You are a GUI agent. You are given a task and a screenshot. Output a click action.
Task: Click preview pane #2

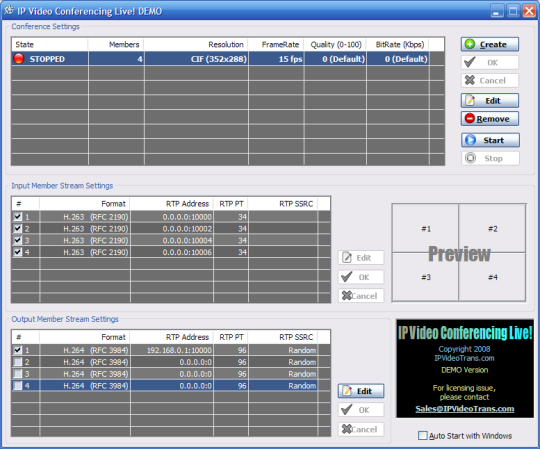pos(492,229)
